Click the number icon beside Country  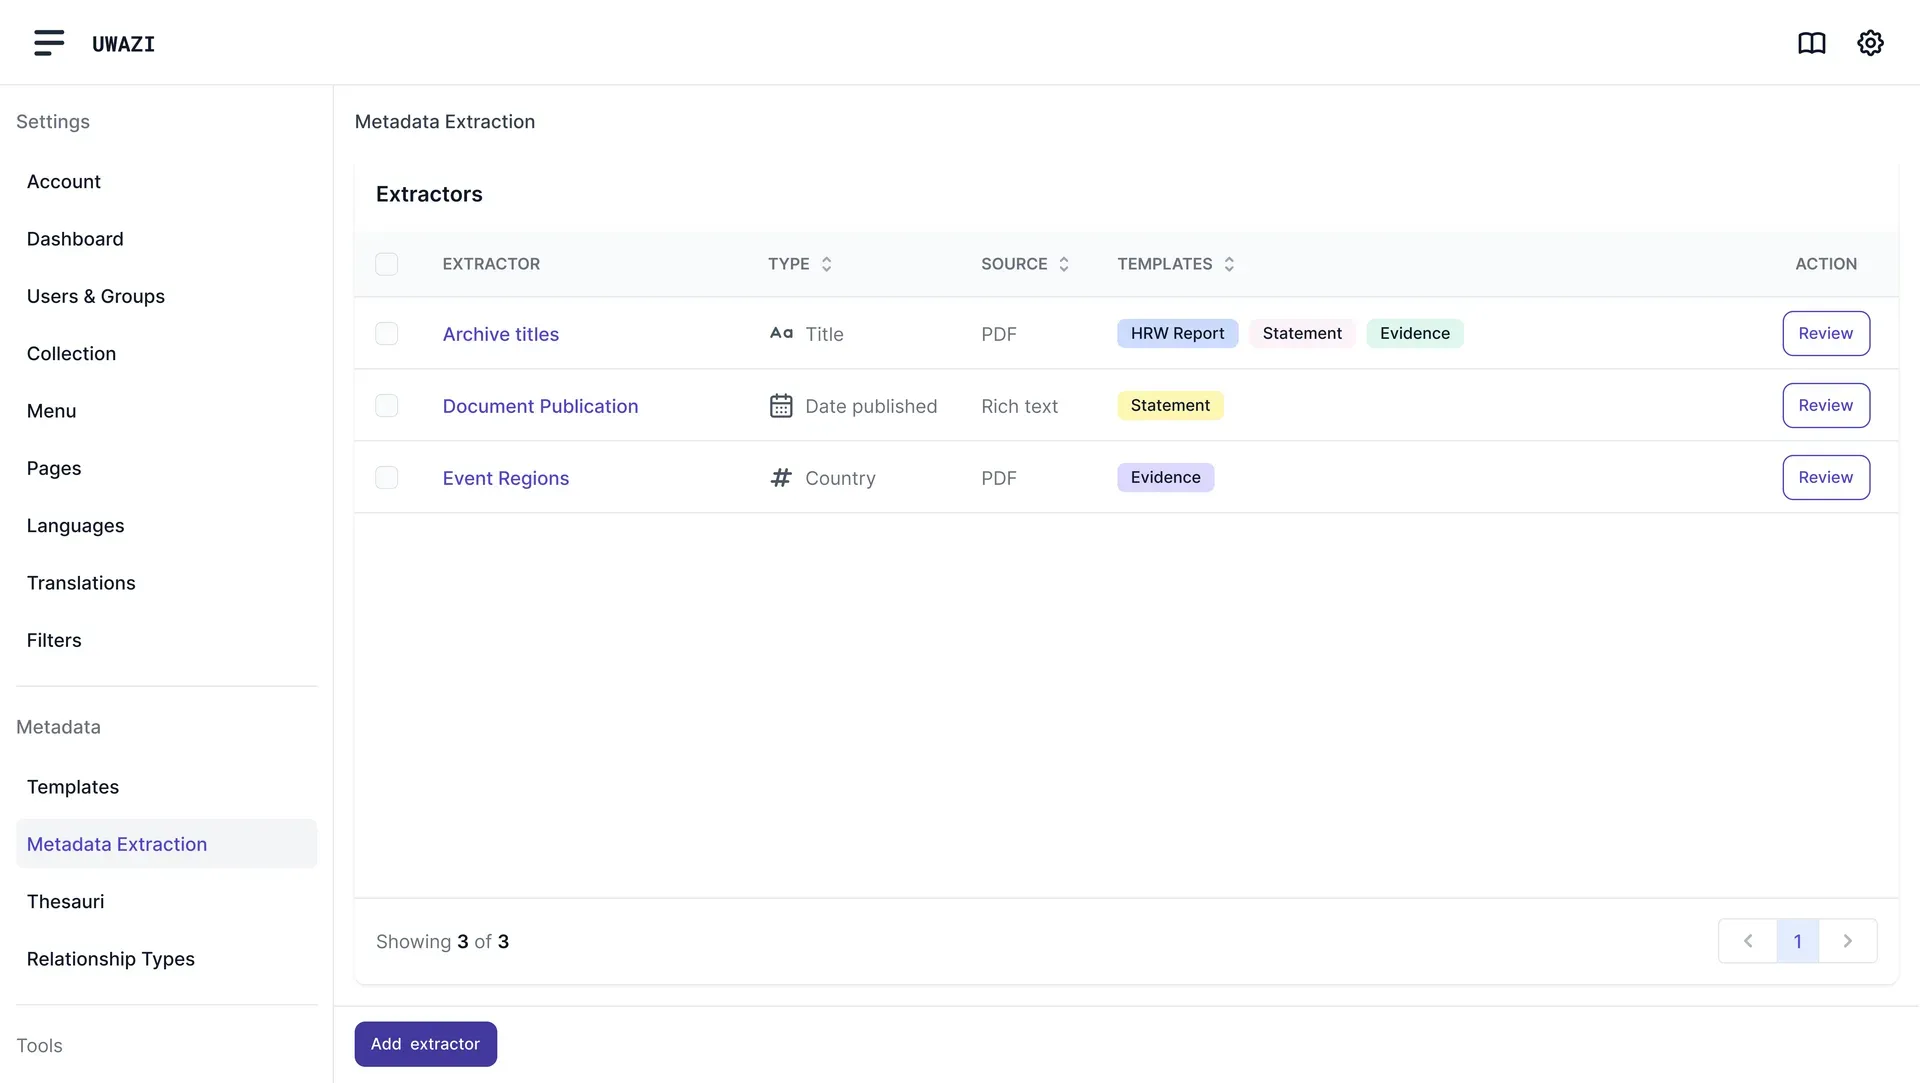coord(780,477)
